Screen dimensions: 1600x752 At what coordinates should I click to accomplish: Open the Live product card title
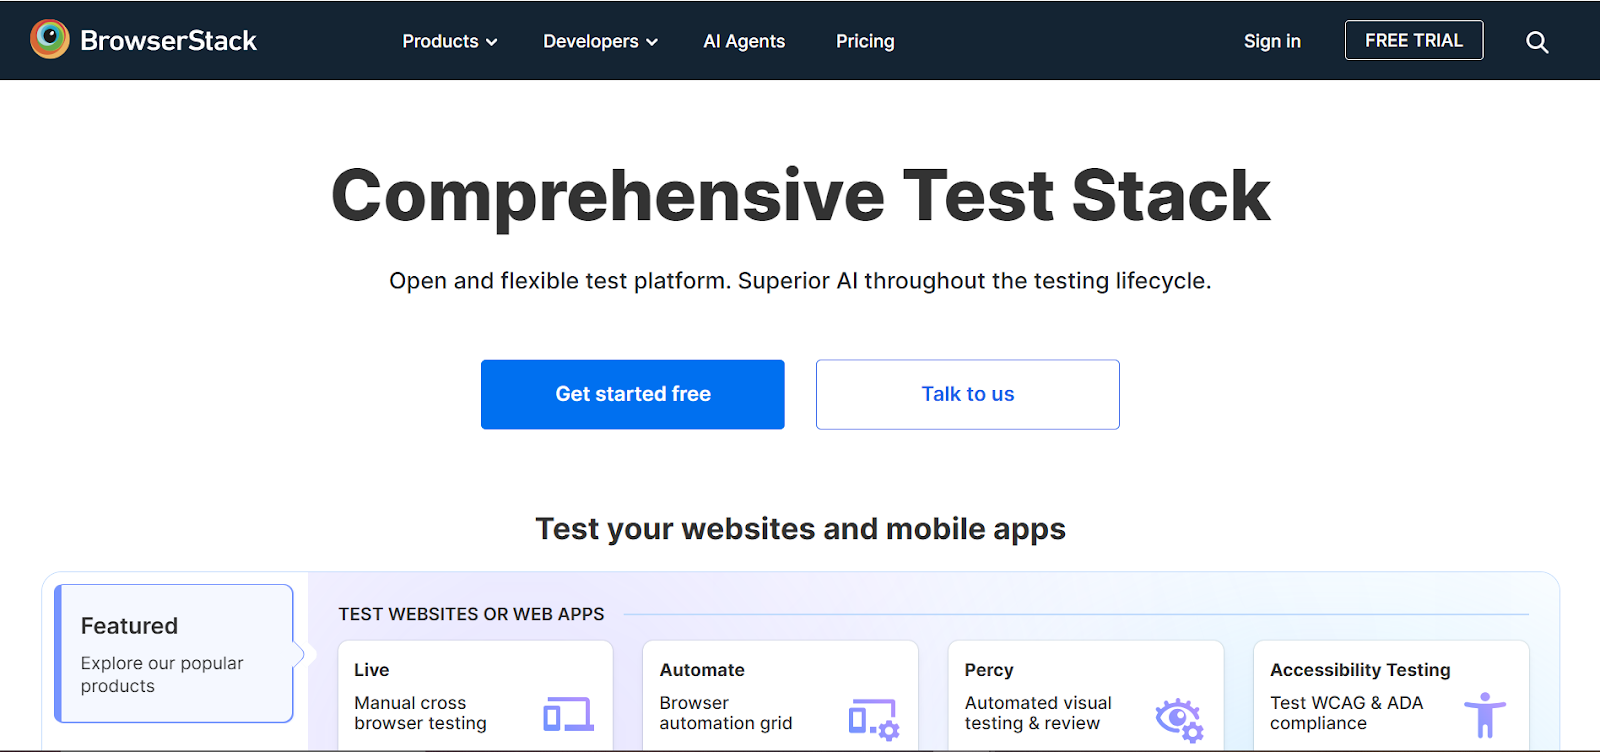[372, 670]
